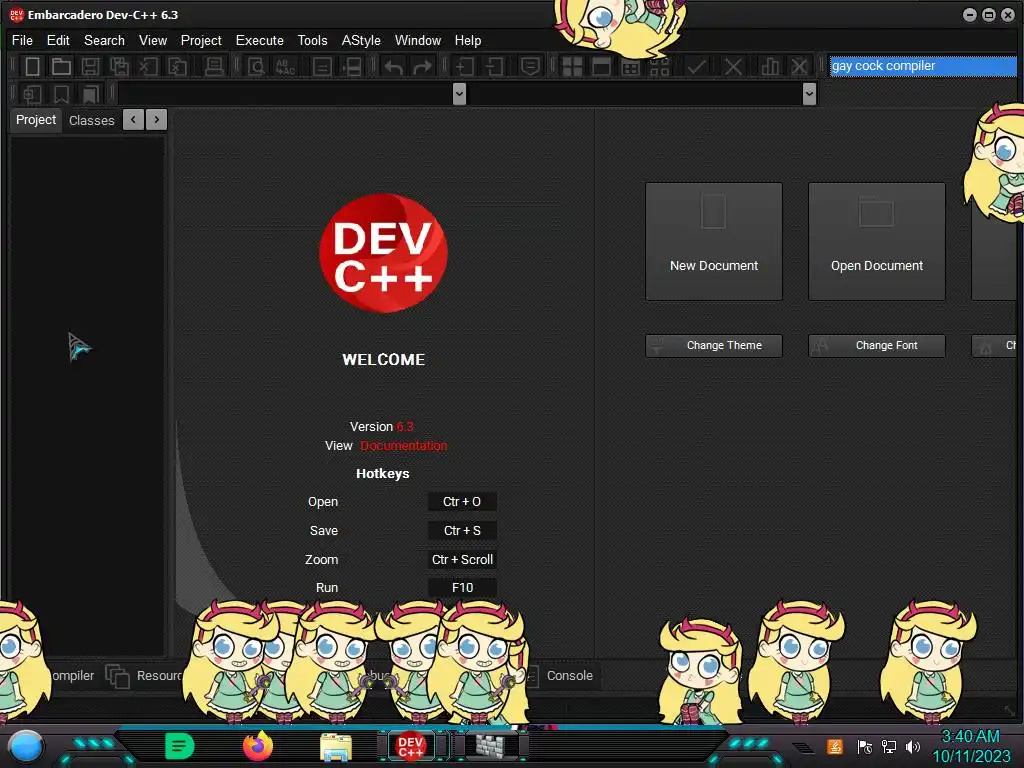
Task: Click the green chat app taskbar icon
Action: pyautogui.click(x=180, y=746)
